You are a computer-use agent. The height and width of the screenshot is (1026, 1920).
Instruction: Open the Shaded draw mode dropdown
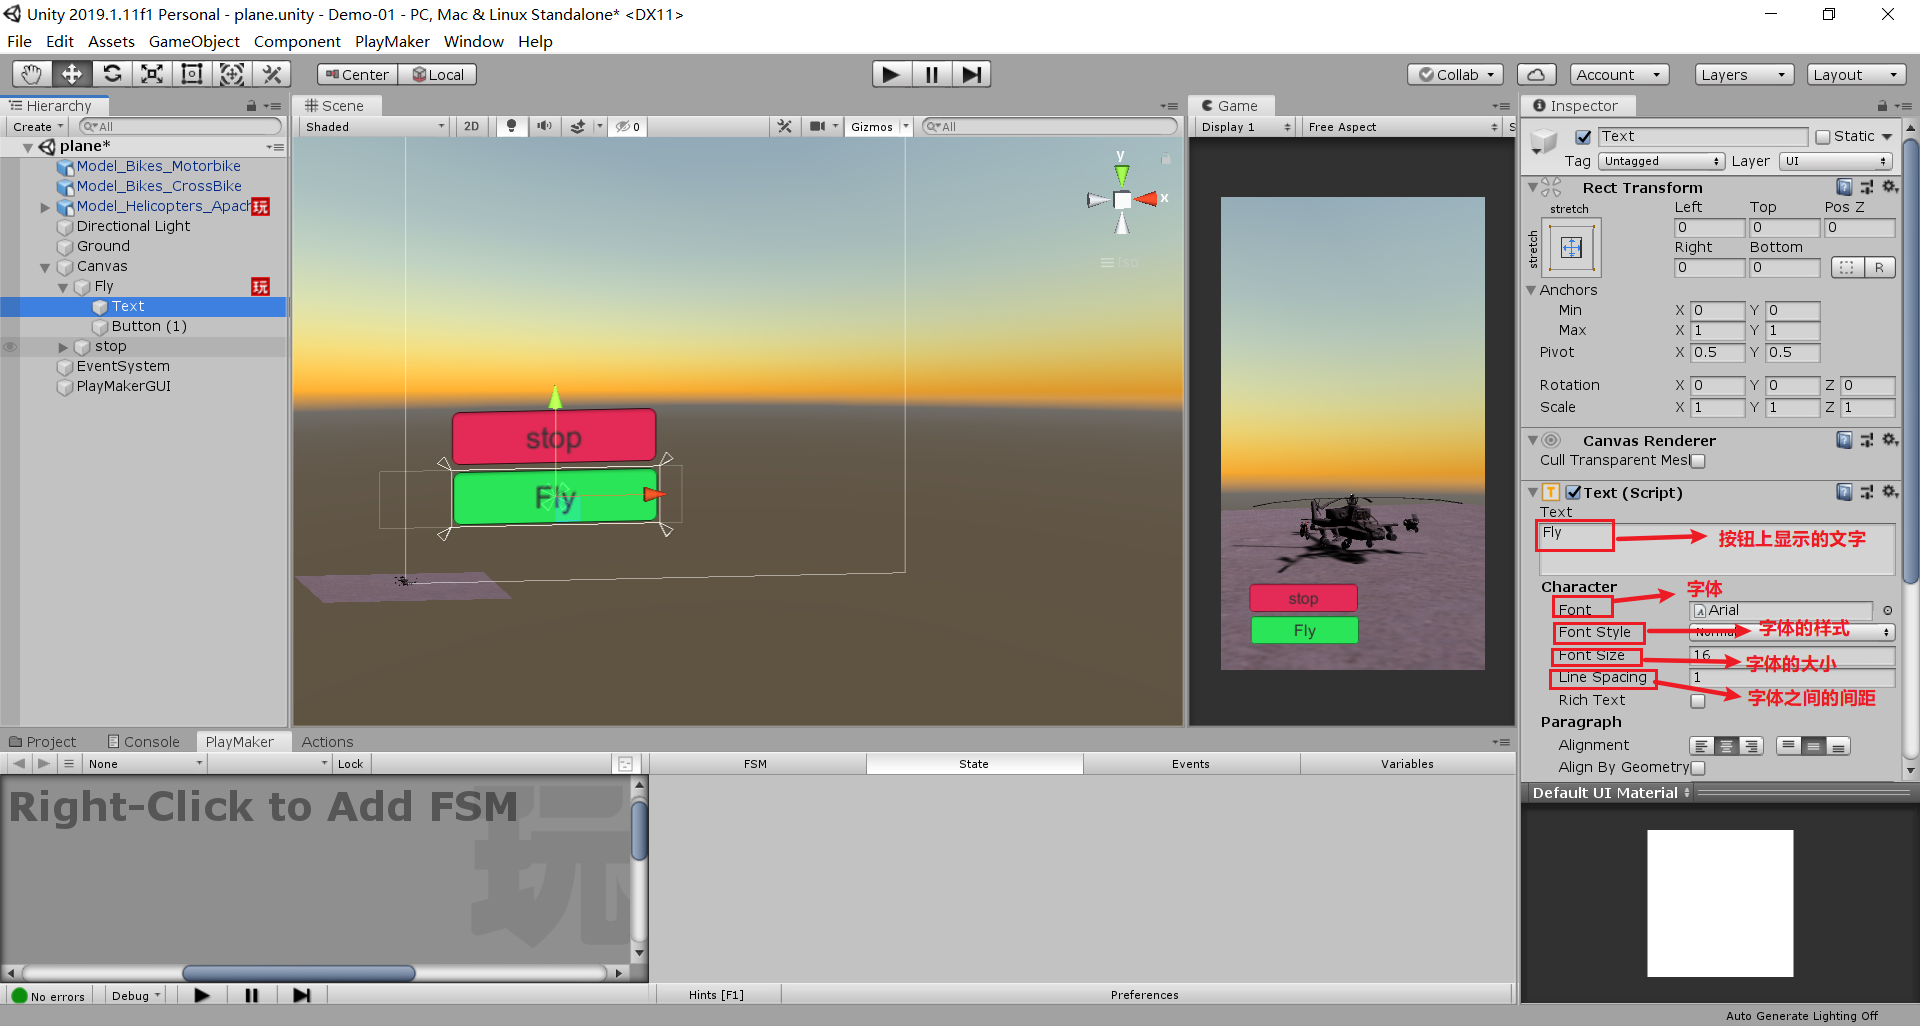[x=375, y=126]
